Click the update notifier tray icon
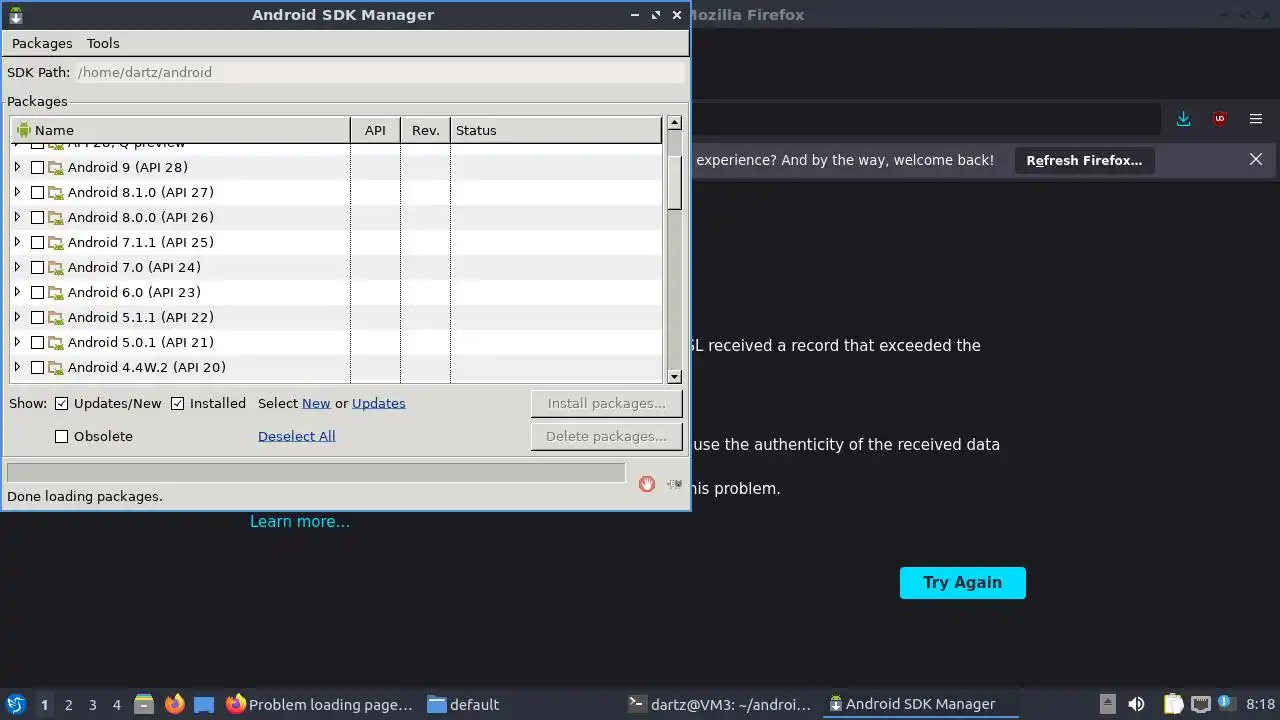Viewport: 1280px width, 720px height. (1225, 704)
